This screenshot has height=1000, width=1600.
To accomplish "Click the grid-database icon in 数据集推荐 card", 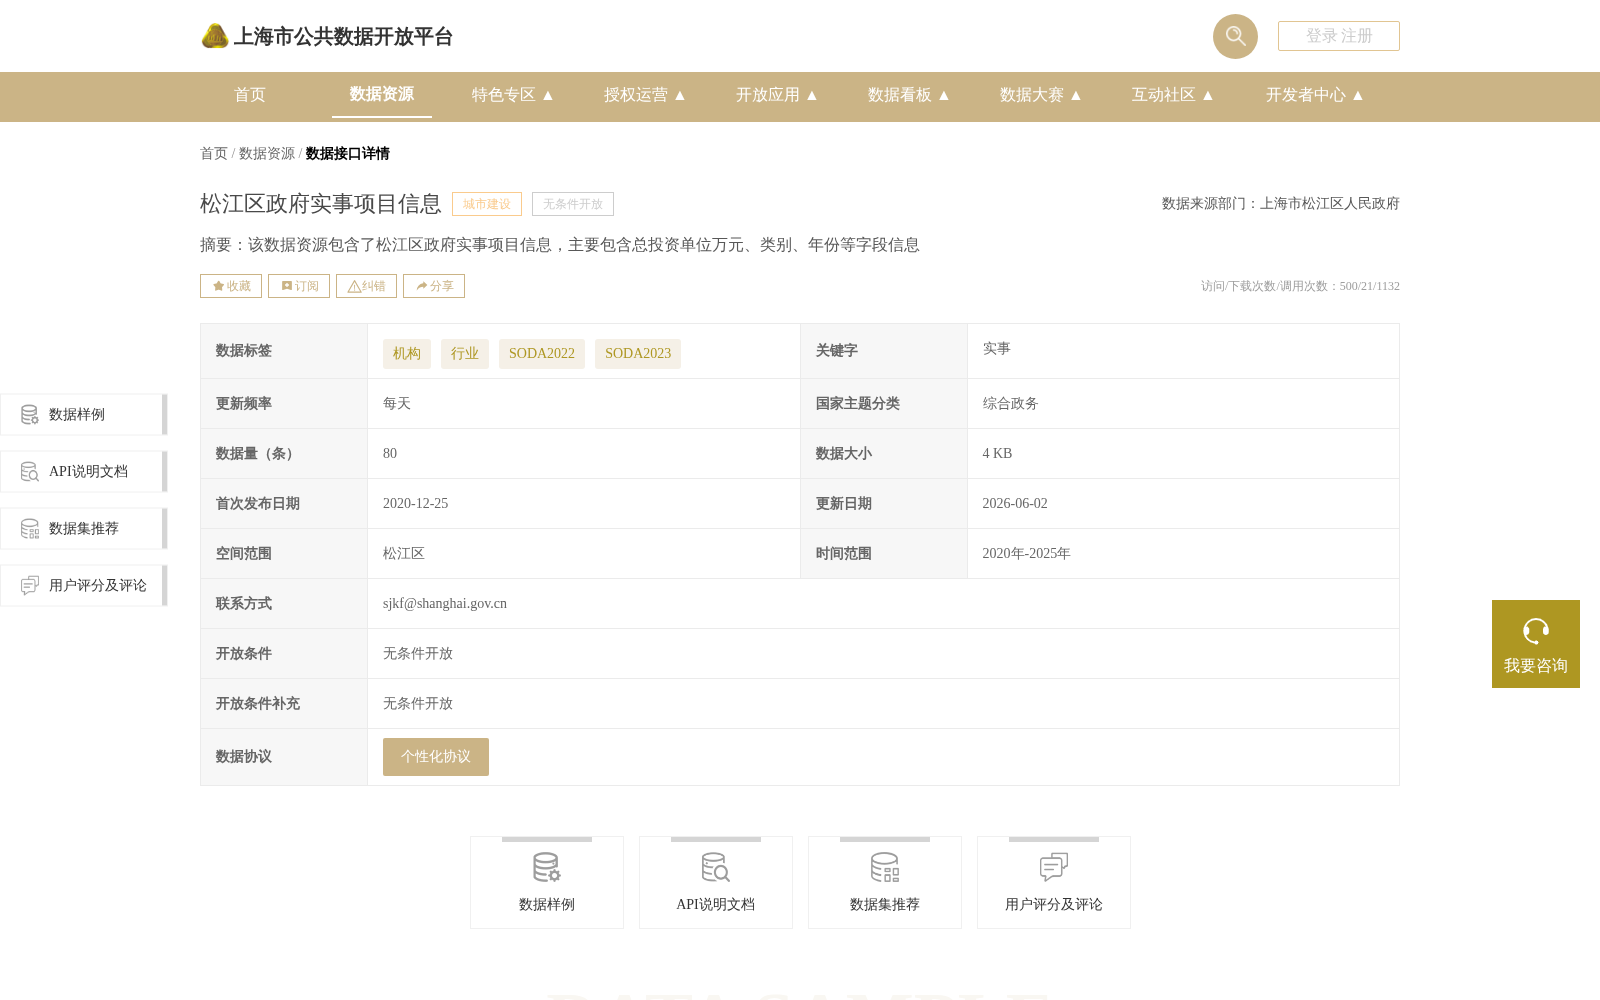I will tap(885, 867).
